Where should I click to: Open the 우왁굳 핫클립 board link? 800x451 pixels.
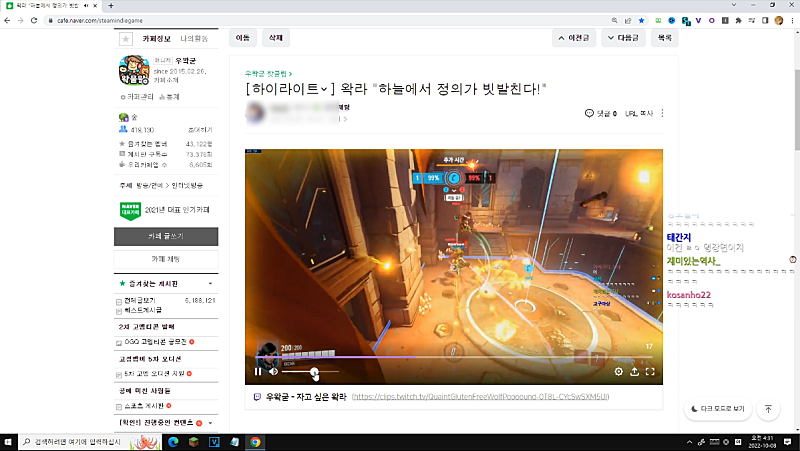(268, 74)
